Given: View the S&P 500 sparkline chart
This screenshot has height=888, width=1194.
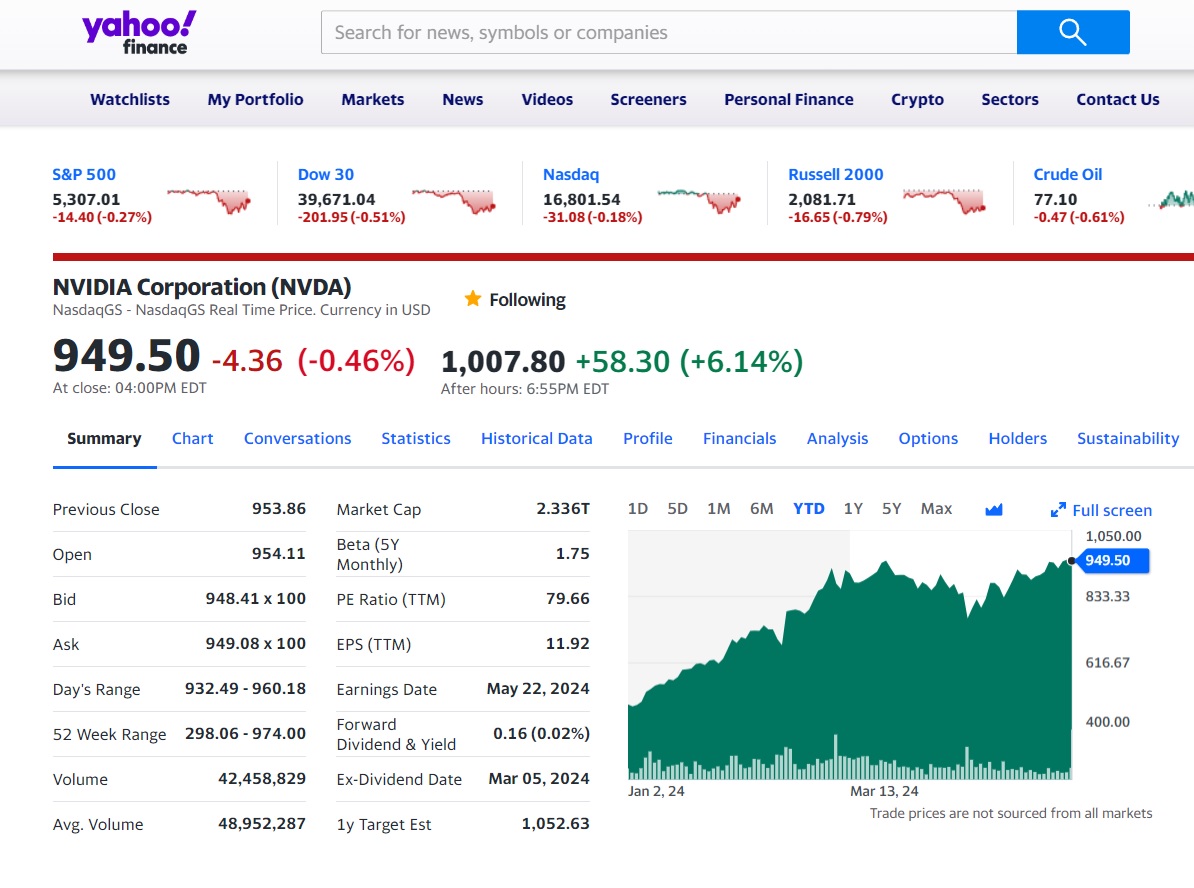Looking at the screenshot, I should [x=209, y=200].
